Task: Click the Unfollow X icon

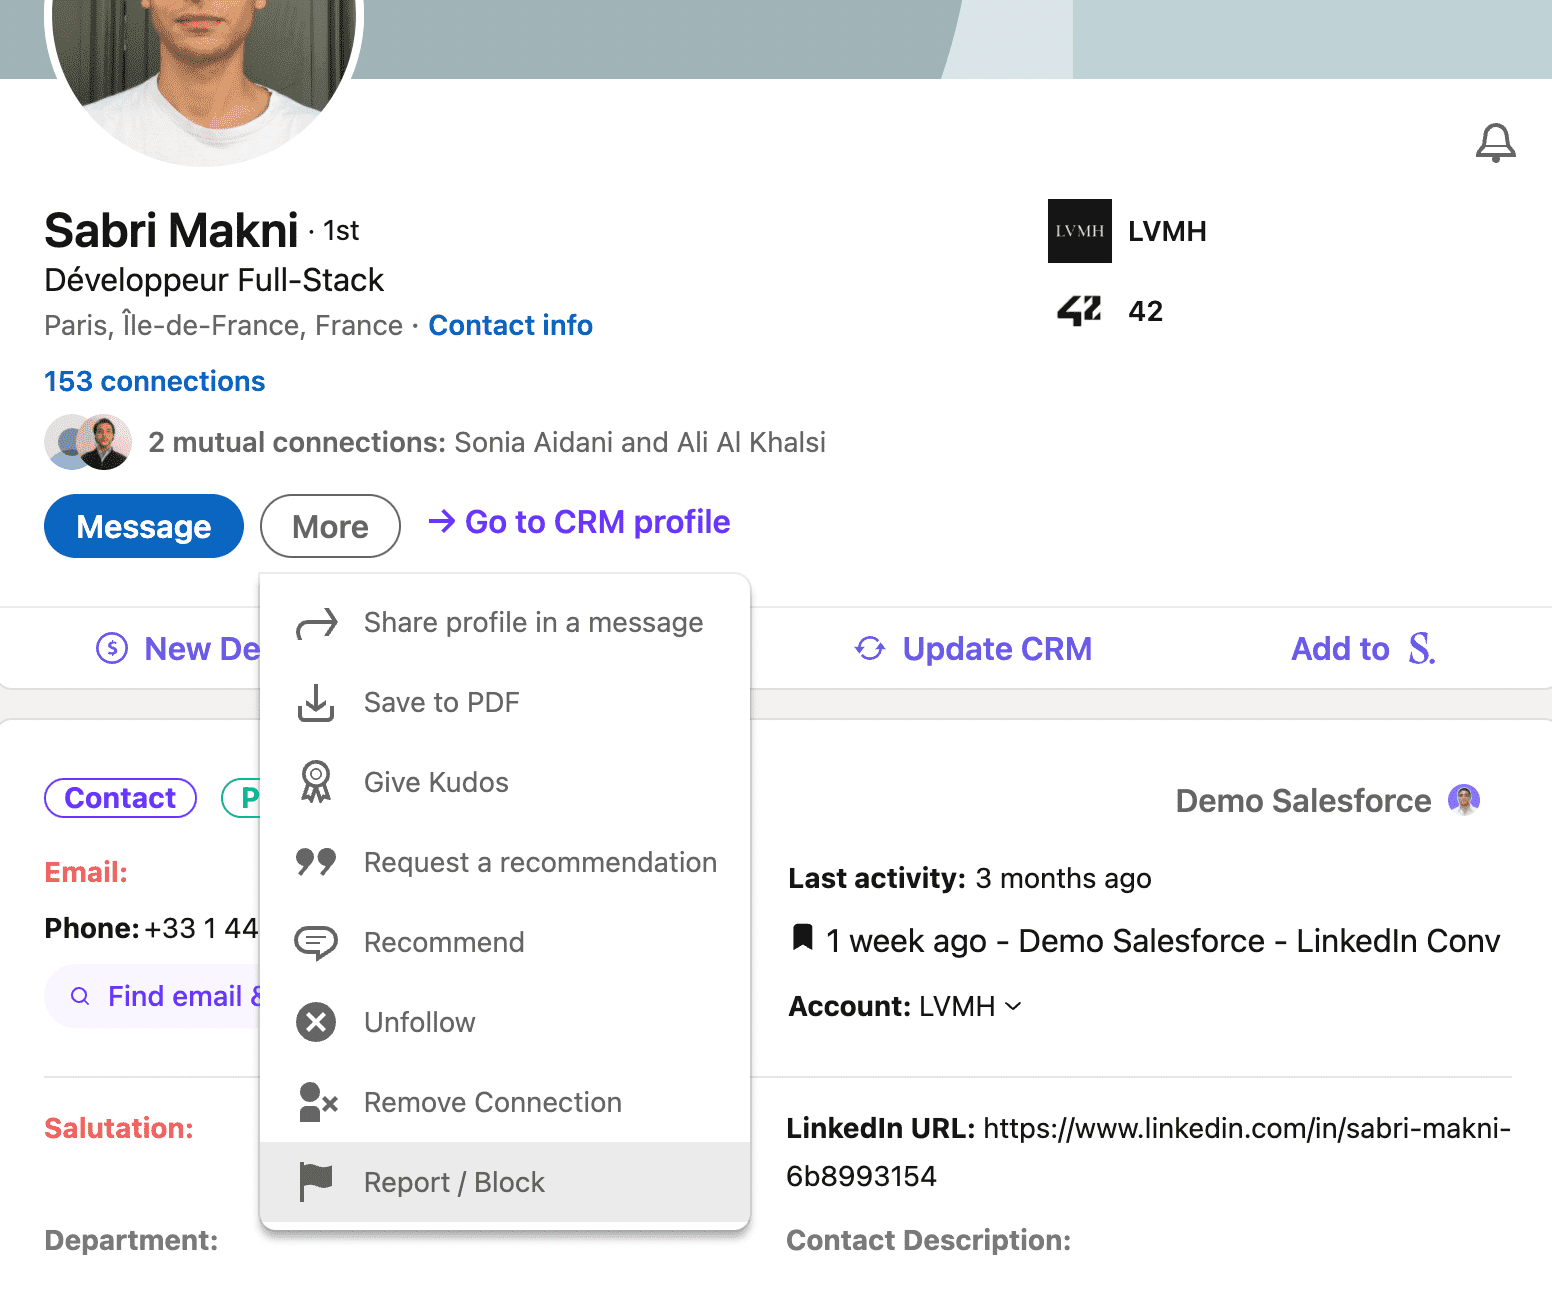Action: (316, 1022)
